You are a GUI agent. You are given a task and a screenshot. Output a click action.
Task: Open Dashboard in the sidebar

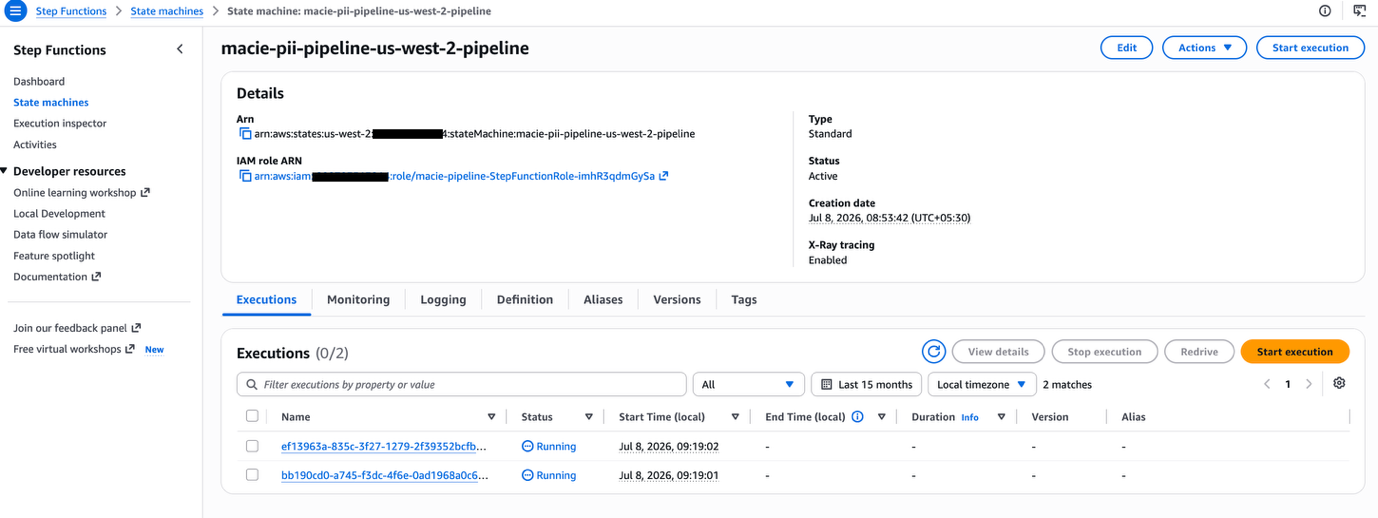point(39,82)
